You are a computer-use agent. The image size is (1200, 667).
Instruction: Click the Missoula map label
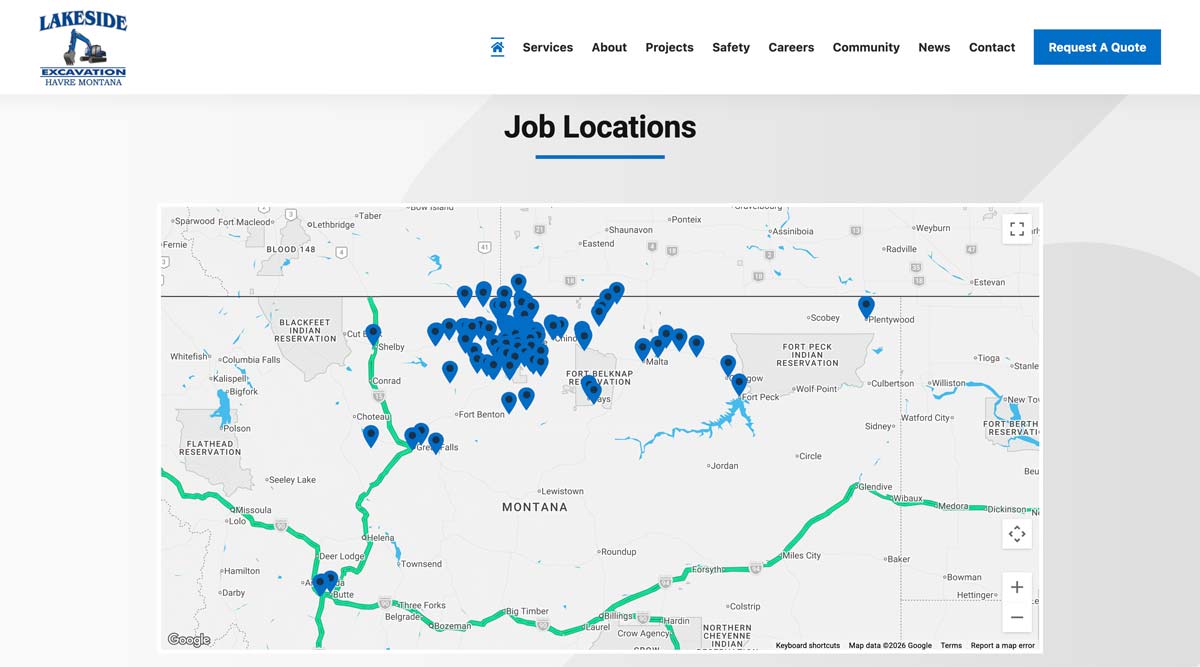coord(253,509)
